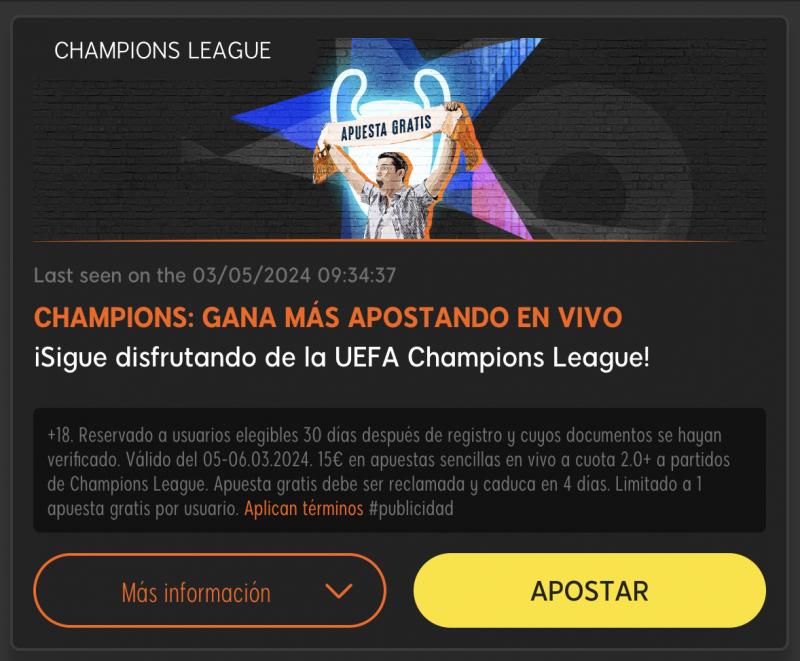This screenshot has height=661, width=800.
Task: Select the Más información button label
Action: click(x=196, y=593)
